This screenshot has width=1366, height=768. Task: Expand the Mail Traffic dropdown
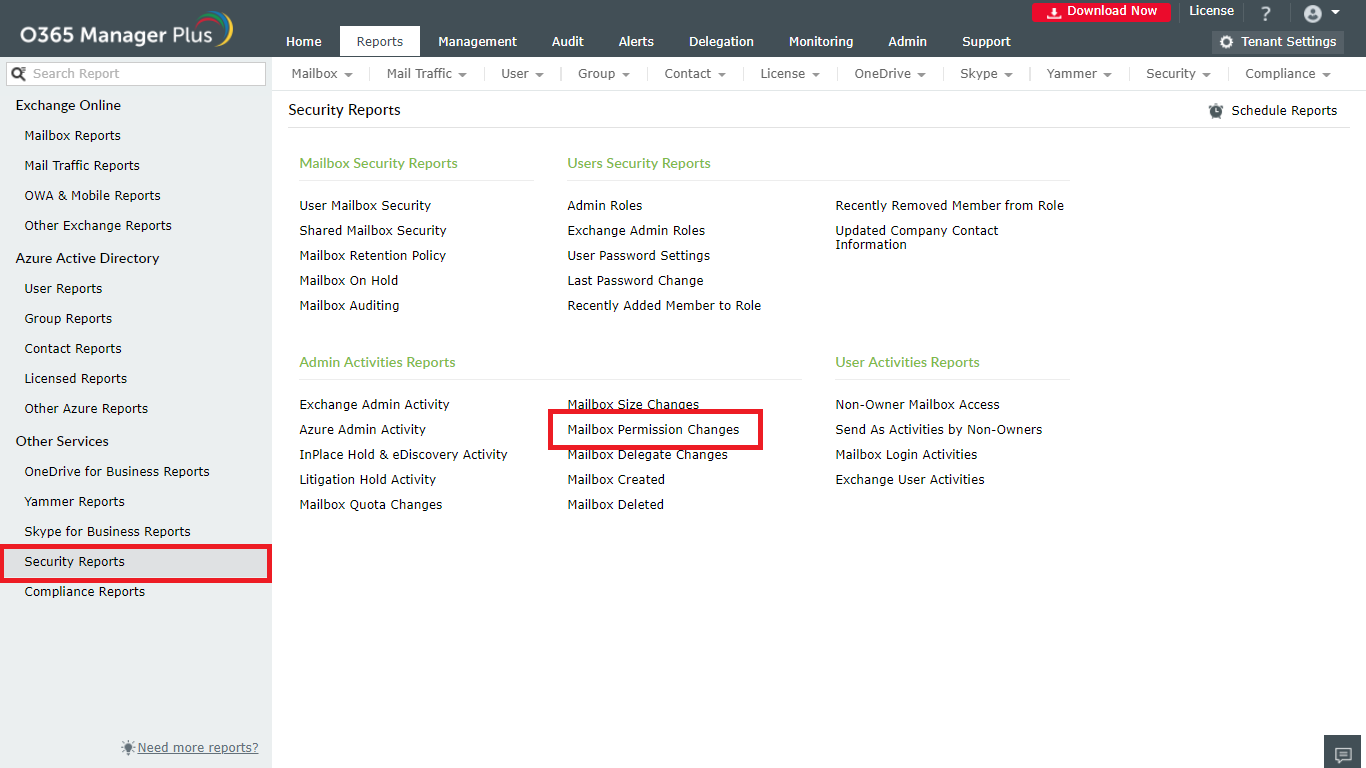click(427, 74)
